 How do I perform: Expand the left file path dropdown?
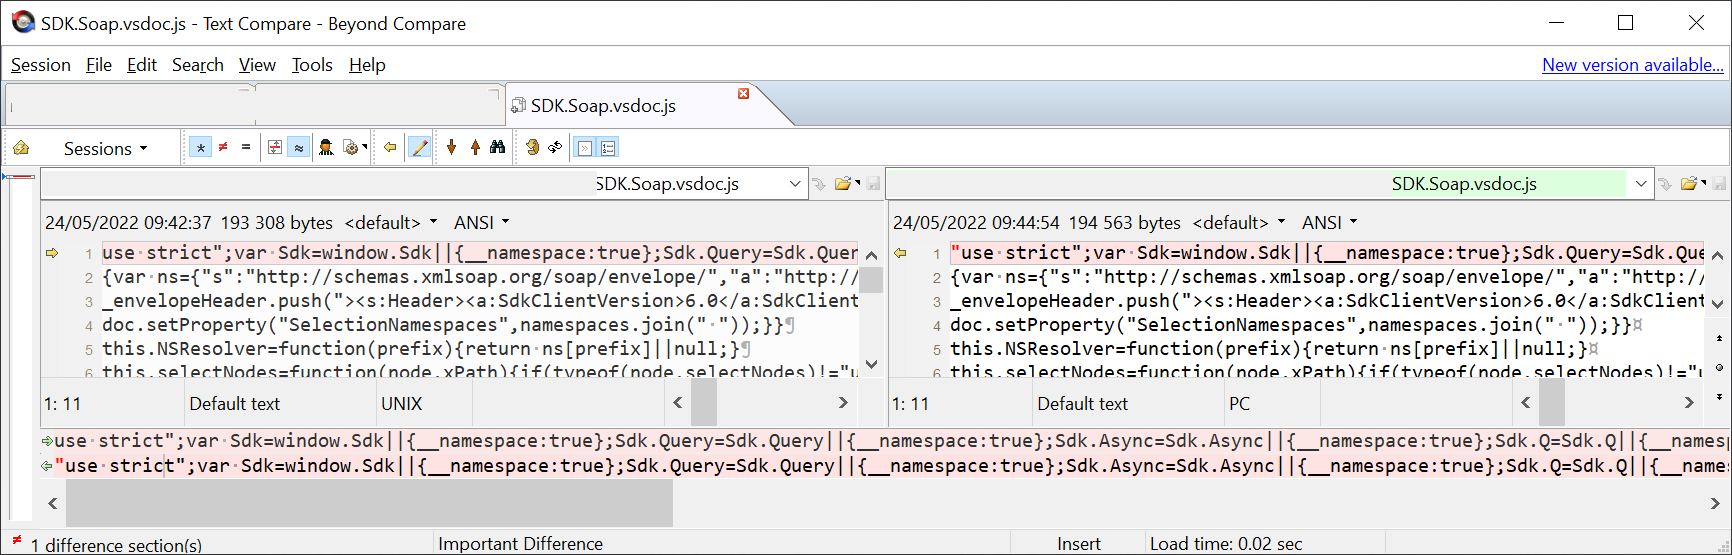tap(795, 184)
